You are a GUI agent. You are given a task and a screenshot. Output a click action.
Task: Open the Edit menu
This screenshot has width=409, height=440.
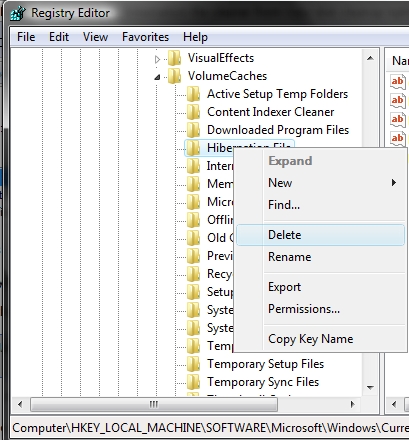(x=59, y=37)
